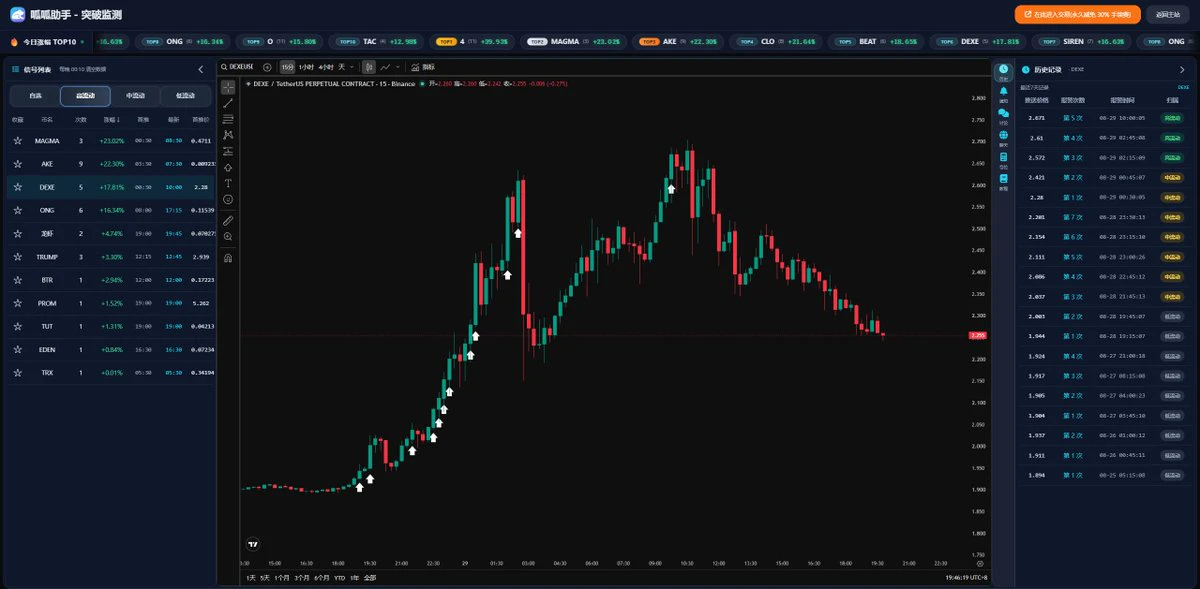Screen dimensions: 1200x589
Task: Open the tutorial book icon in sidebar
Action: 1004,181
